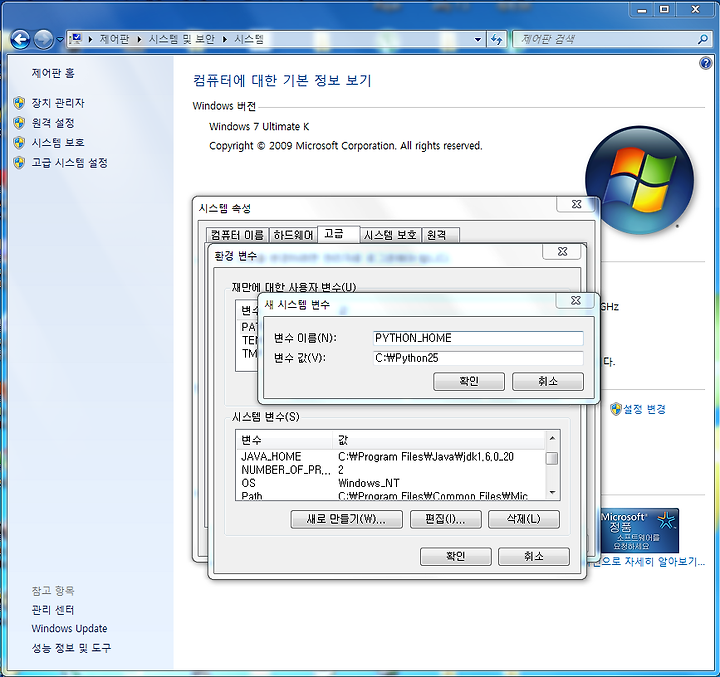Select the 시스템 breadcrumb
Image resolution: width=720 pixels, height=677 pixels.
pyautogui.click(x=249, y=39)
